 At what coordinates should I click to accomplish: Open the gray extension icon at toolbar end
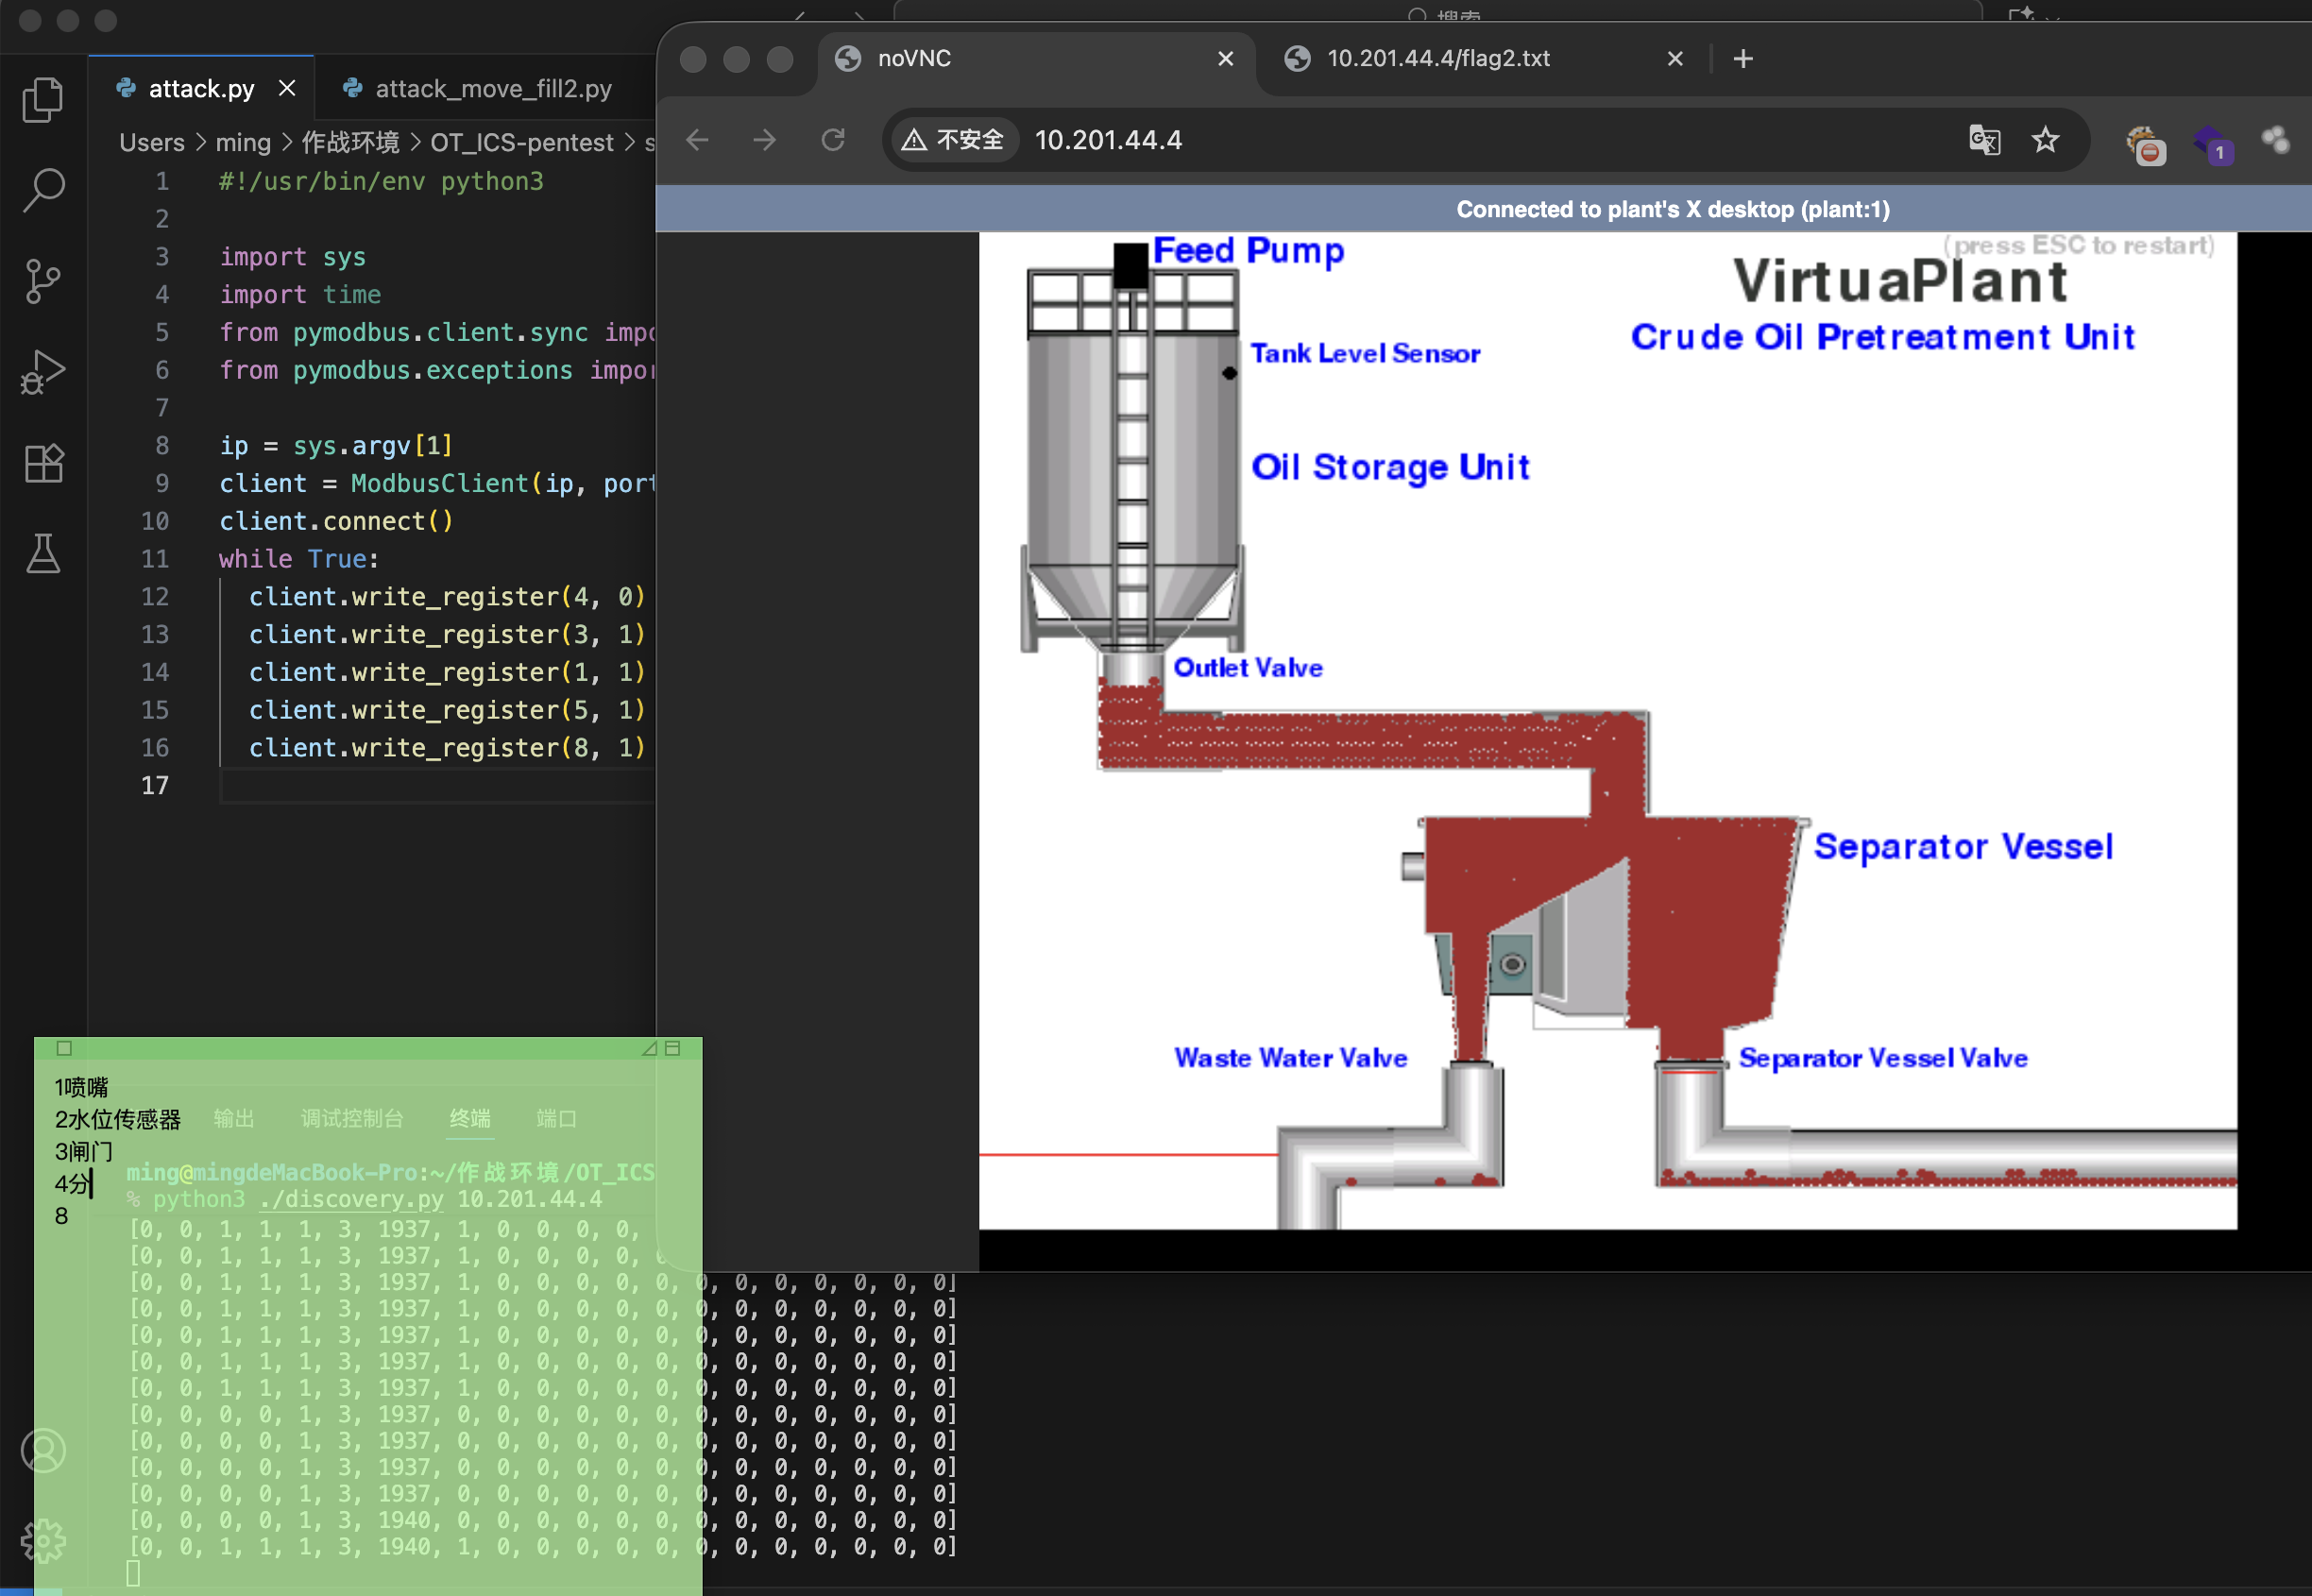point(2276,140)
